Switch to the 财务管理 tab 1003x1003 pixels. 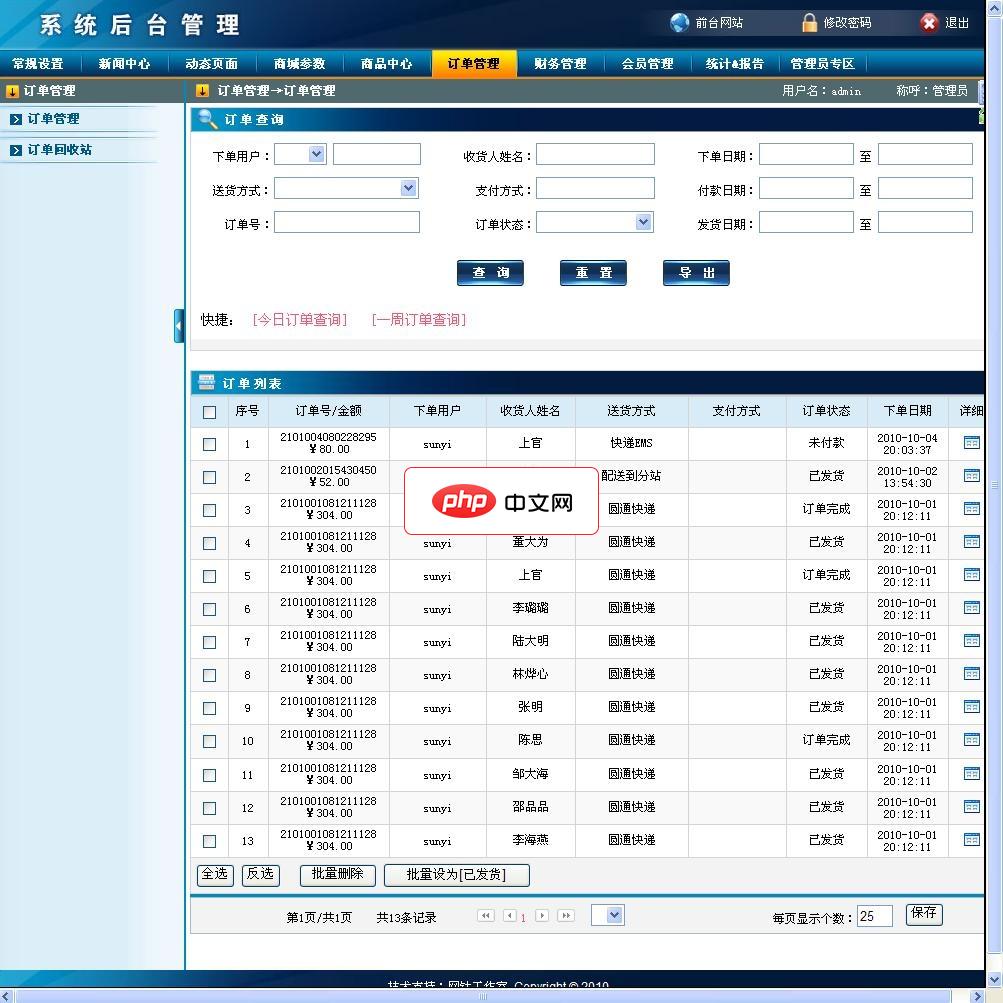[x=560, y=63]
